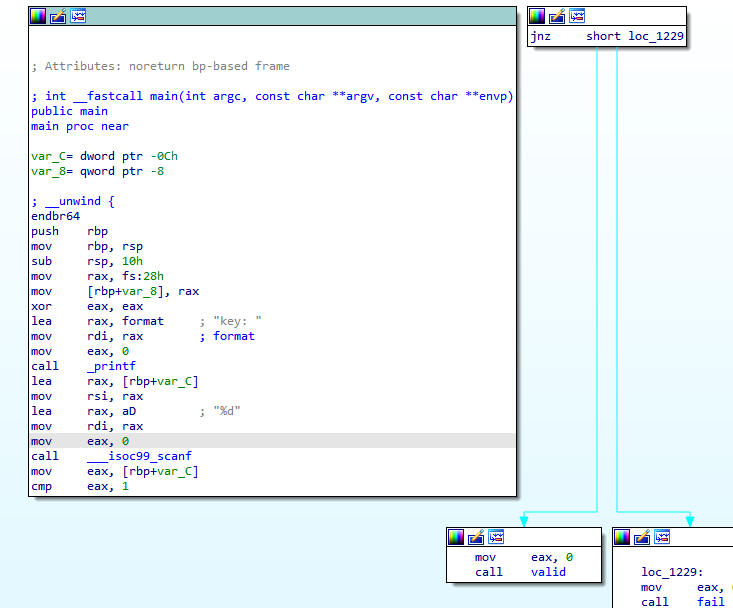Click the 'lea rax, [rbp+var_C]' instruction
This screenshot has width=733, height=608.
115,381
